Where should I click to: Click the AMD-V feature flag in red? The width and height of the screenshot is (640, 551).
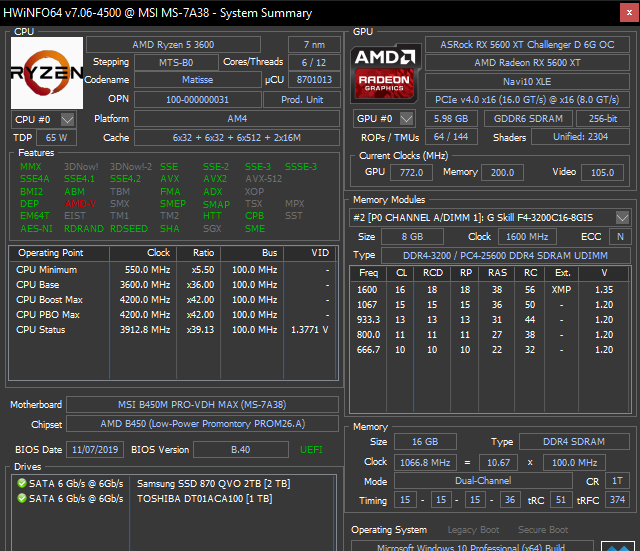point(80,203)
